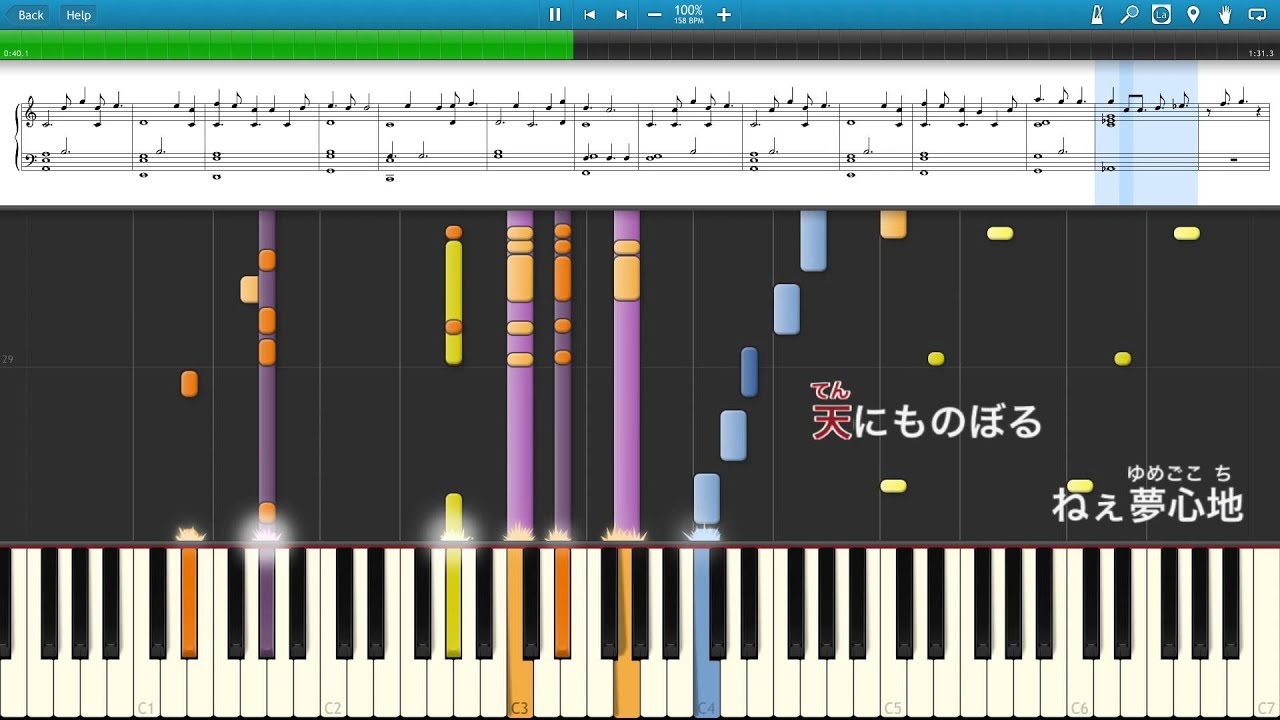
Task: Increase tempo with the plus button
Action: point(724,14)
